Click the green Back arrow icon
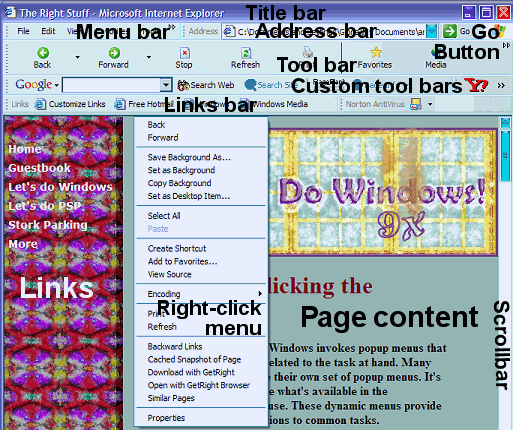 pos(43,53)
